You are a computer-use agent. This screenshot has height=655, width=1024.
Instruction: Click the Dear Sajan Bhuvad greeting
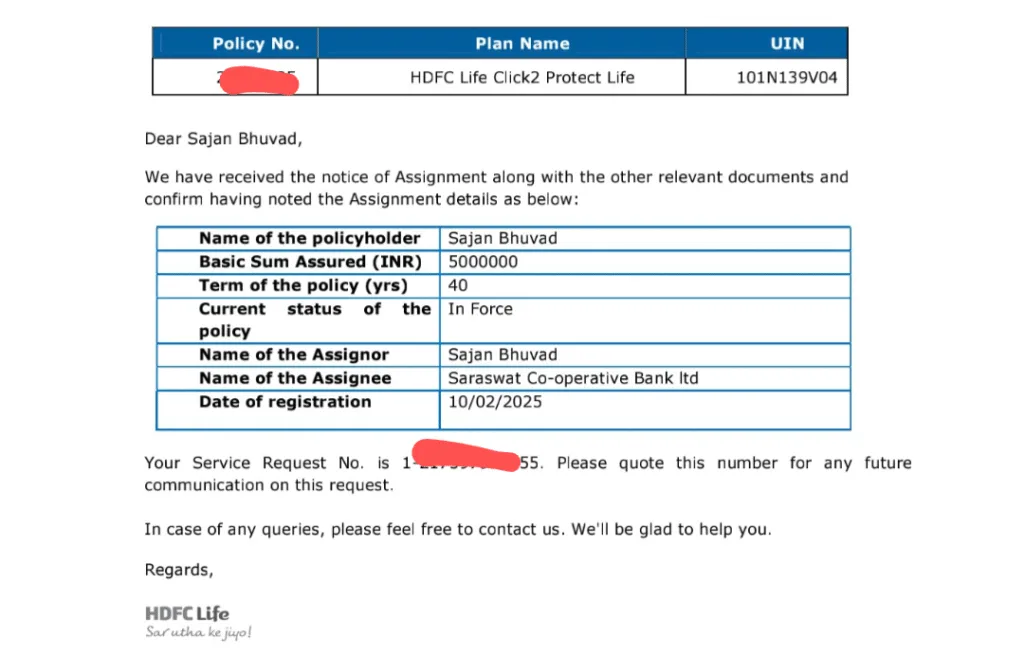(x=223, y=139)
